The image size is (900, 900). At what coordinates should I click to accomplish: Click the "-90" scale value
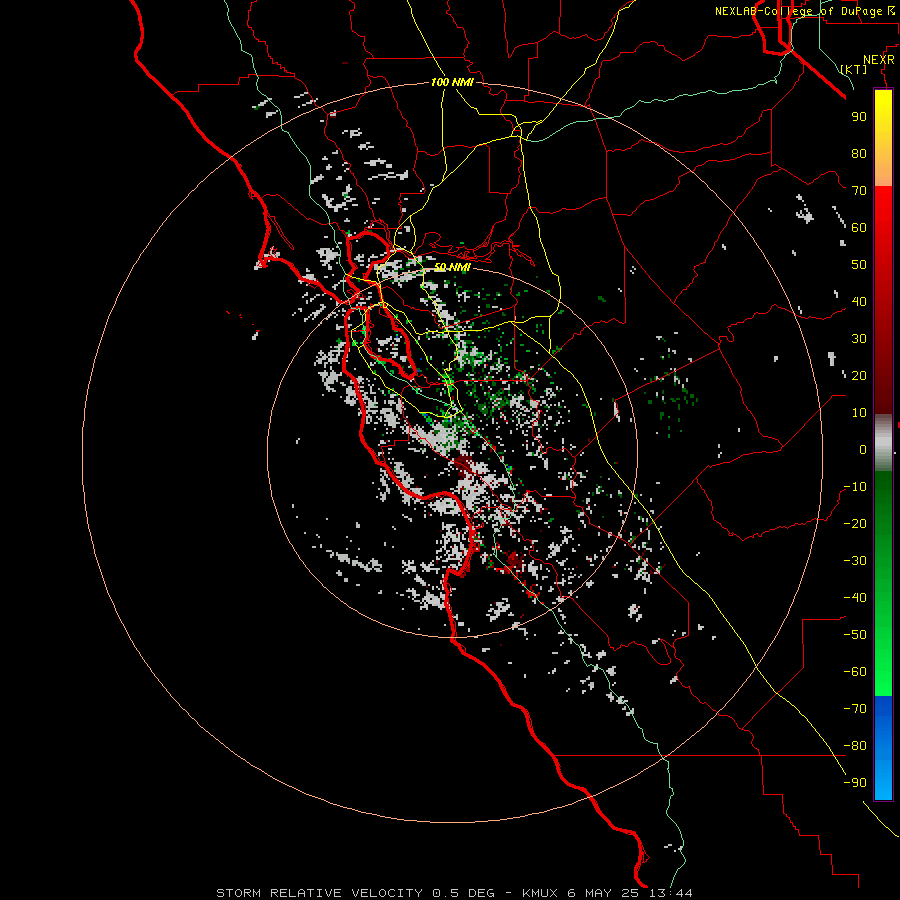[x=855, y=783]
